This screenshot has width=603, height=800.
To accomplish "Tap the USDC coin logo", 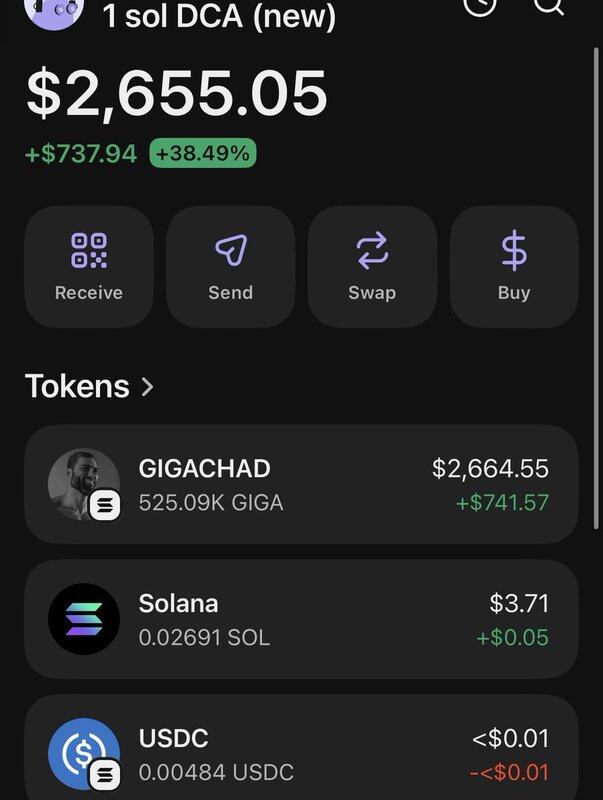I will tap(84, 753).
